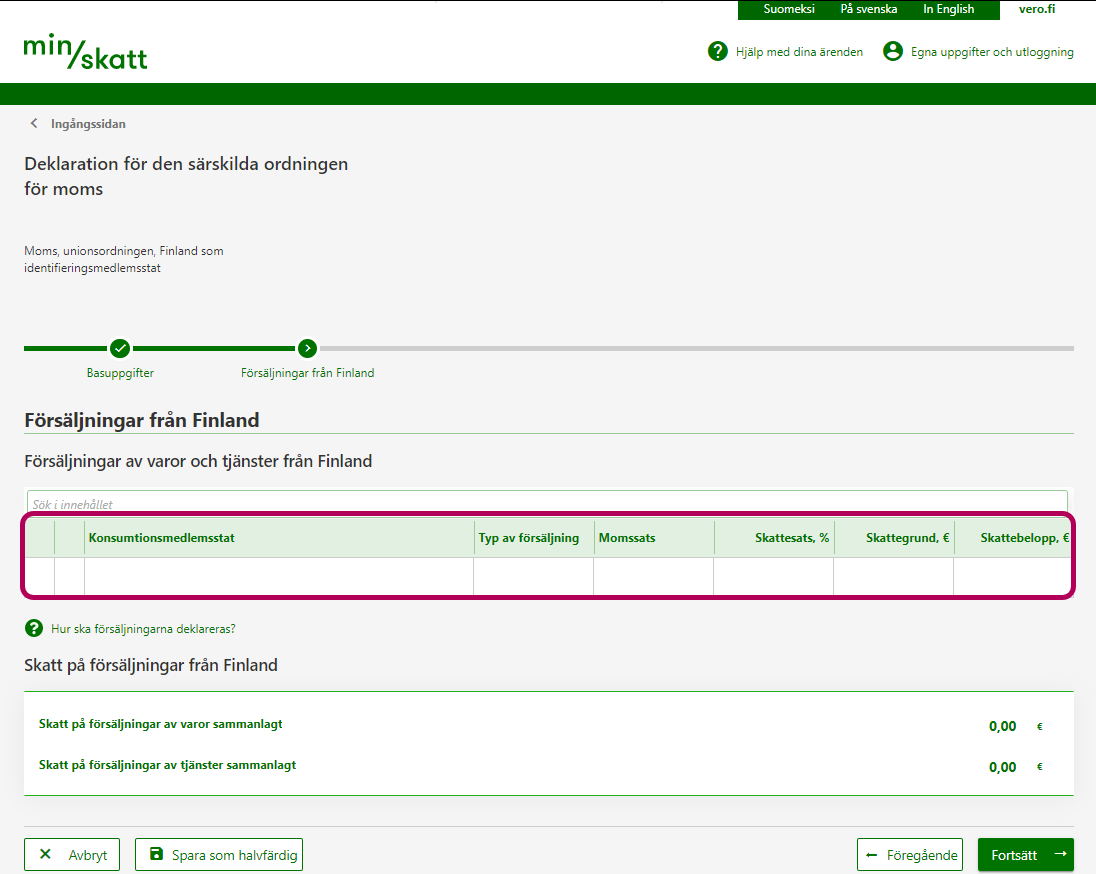Click the user profile icon
This screenshot has width=1096, height=874.
point(893,51)
